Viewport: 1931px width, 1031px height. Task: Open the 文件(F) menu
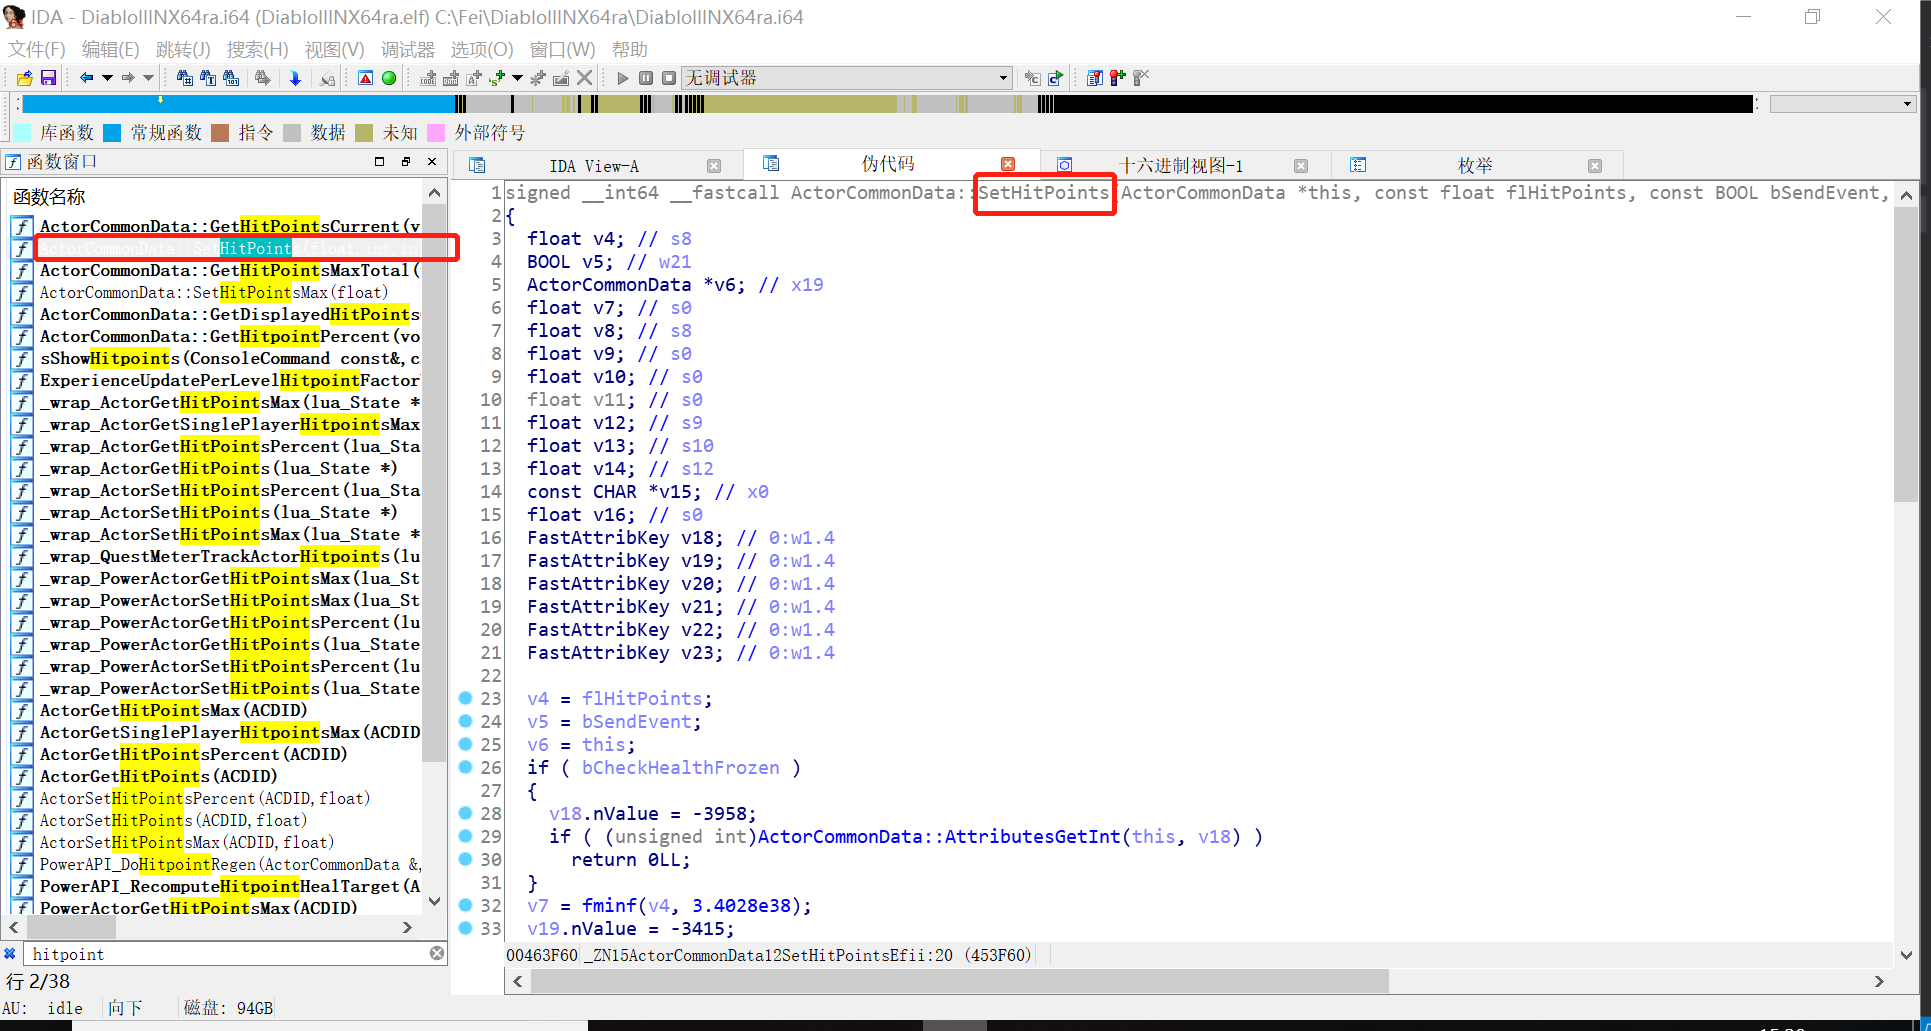36,49
